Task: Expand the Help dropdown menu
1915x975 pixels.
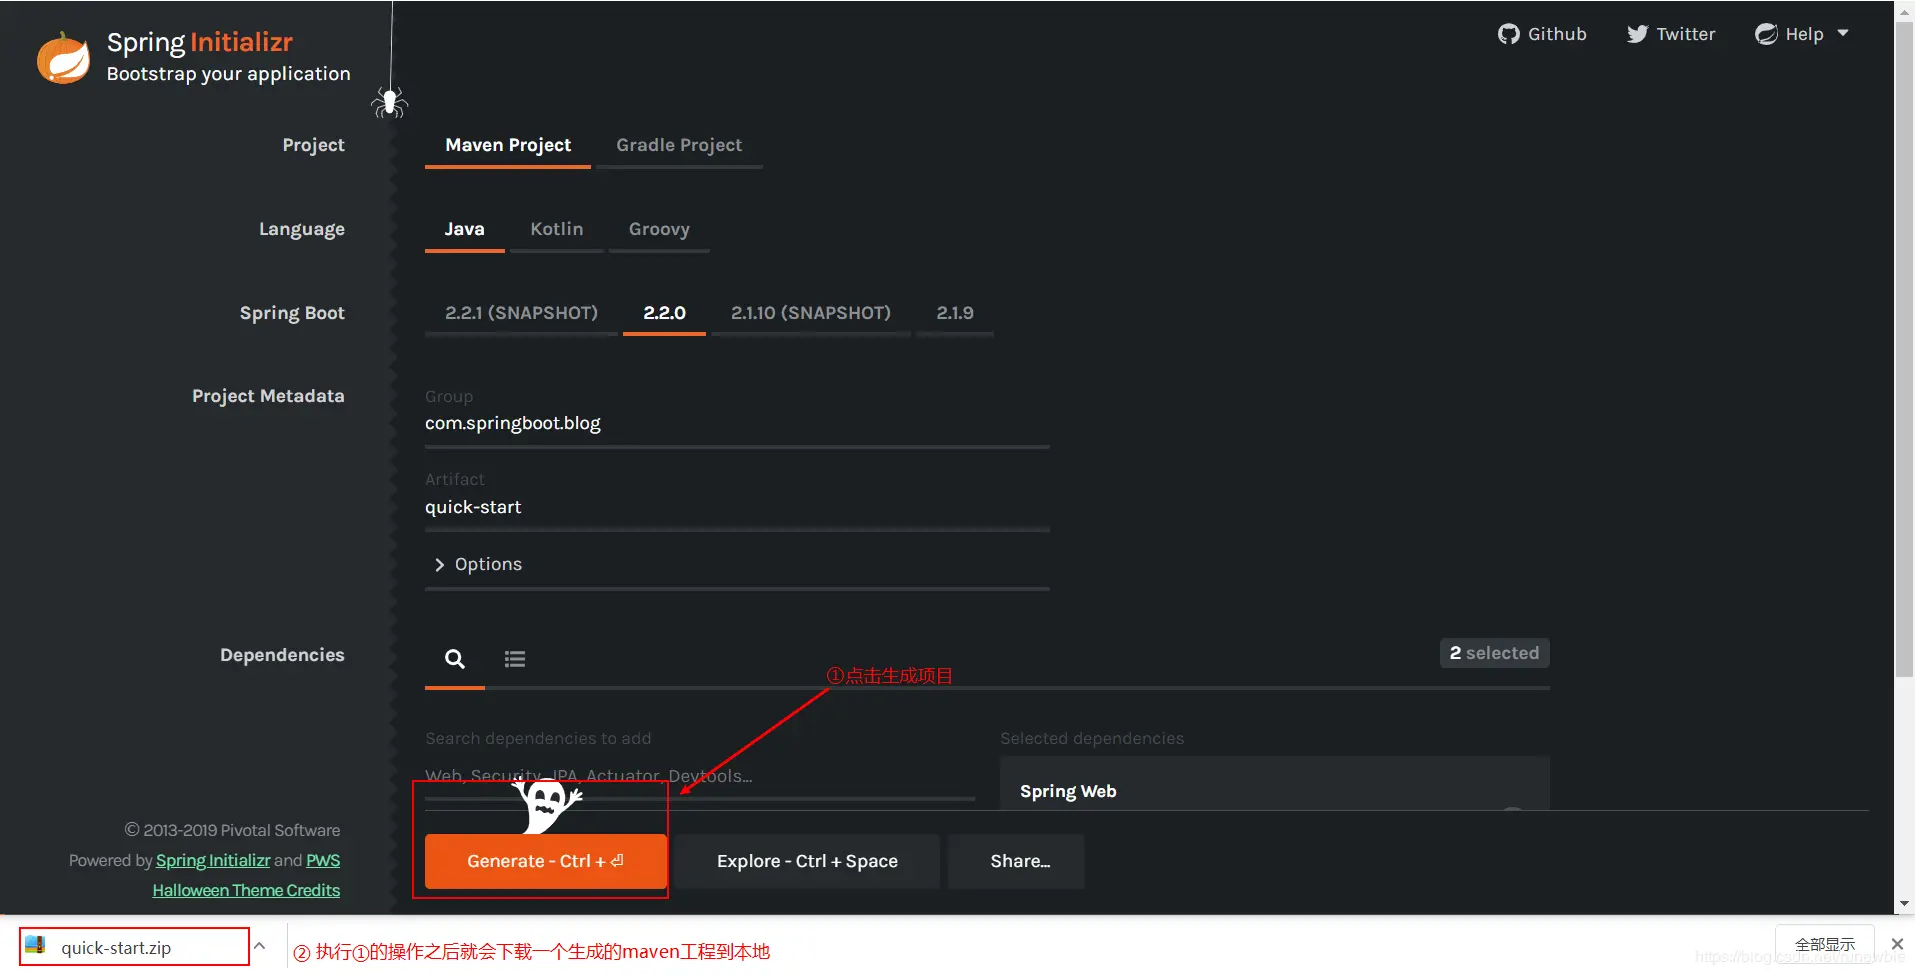Action: tap(1843, 33)
